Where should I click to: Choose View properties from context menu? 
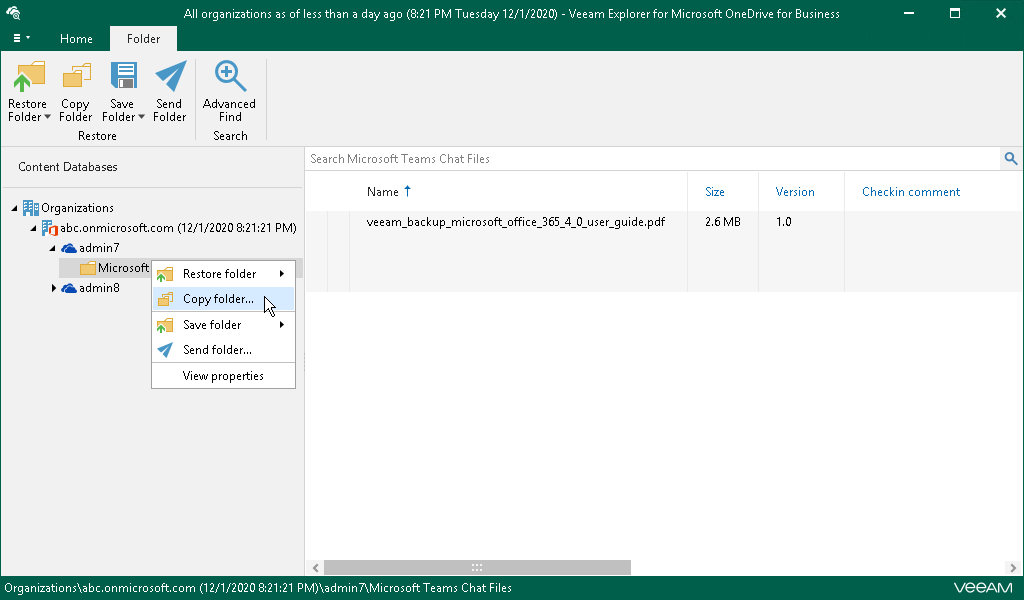tap(223, 376)
